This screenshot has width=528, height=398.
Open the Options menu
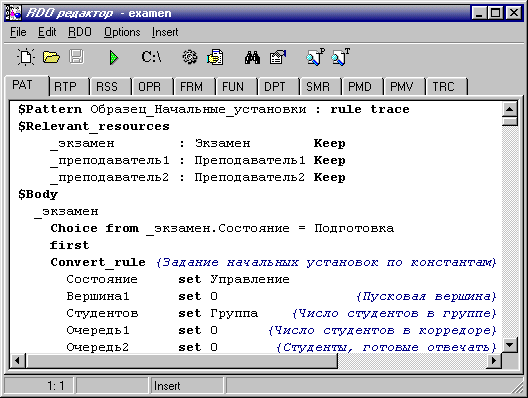122,32
